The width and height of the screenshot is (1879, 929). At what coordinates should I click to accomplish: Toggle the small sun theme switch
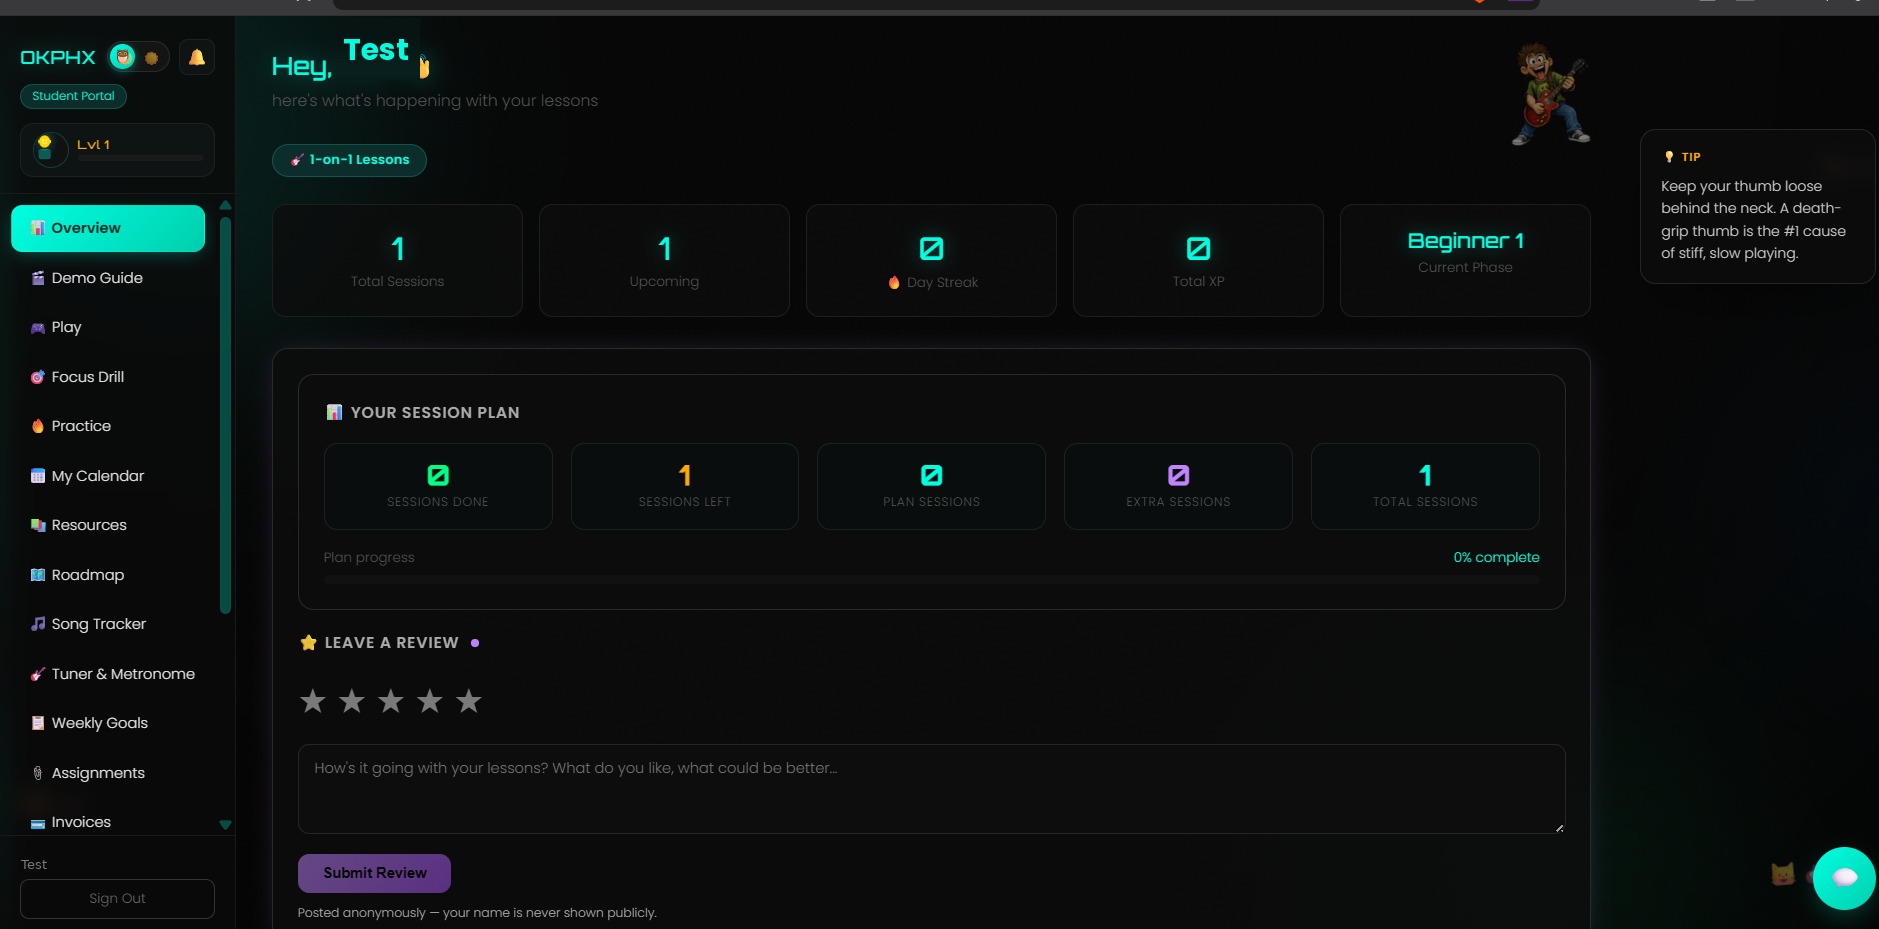click(x=152, y=58)
